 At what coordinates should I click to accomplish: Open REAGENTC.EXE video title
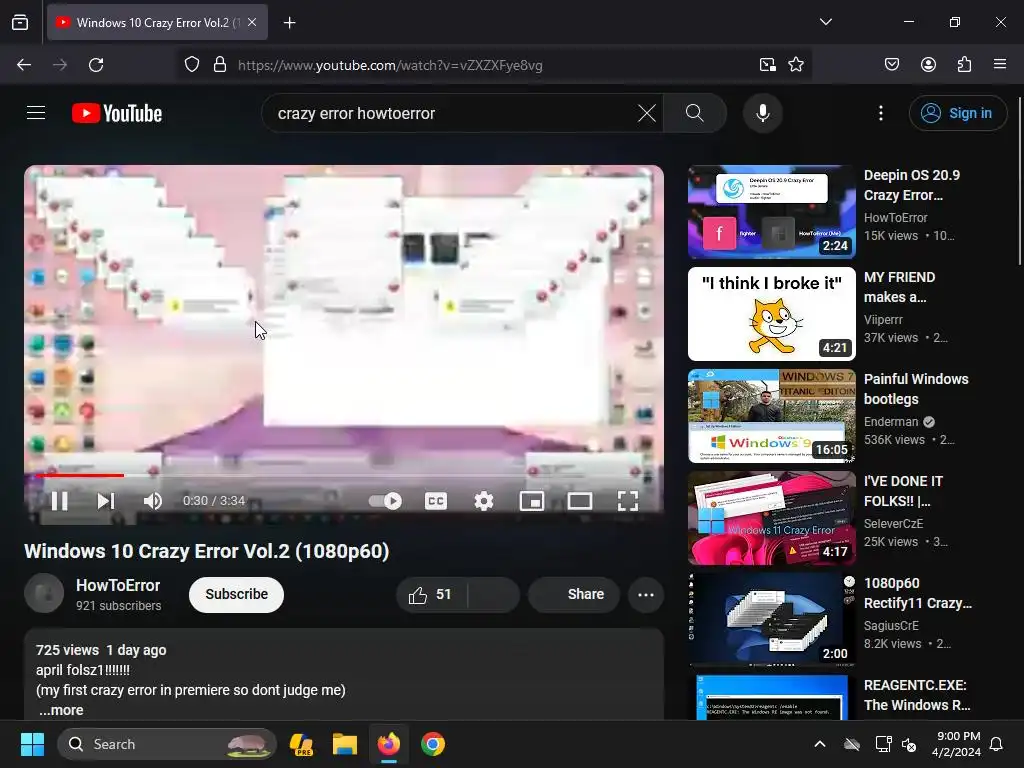(x=917, y=695)
